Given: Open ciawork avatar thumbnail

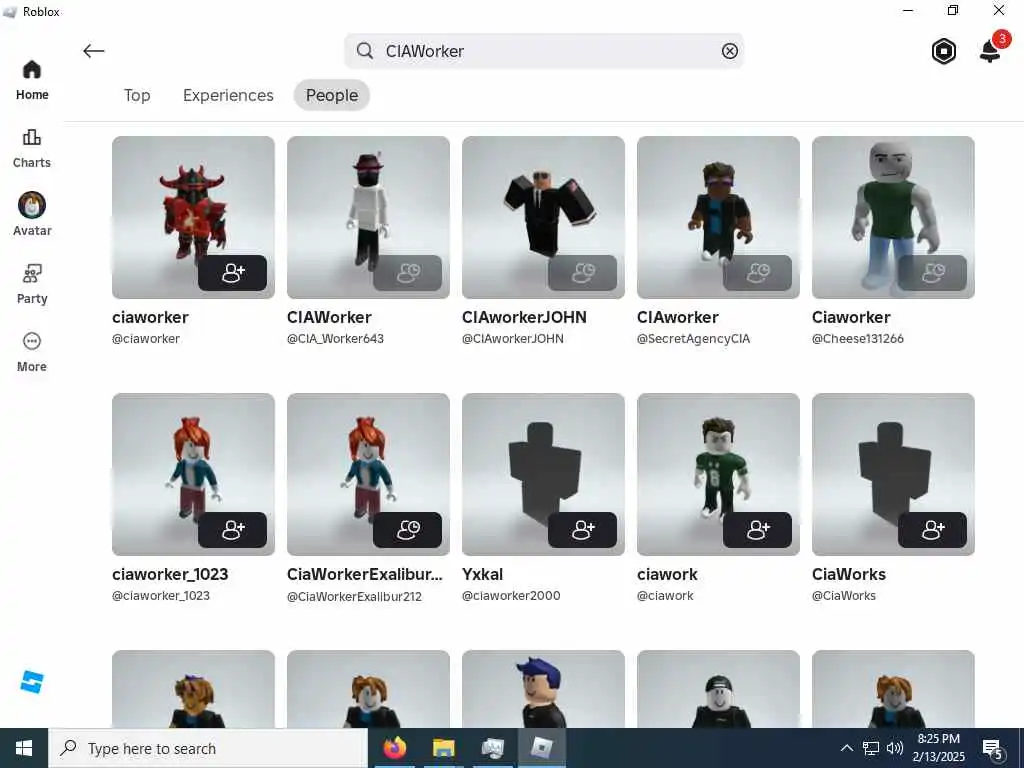Looking at the screenshot, I should [718, 475].
